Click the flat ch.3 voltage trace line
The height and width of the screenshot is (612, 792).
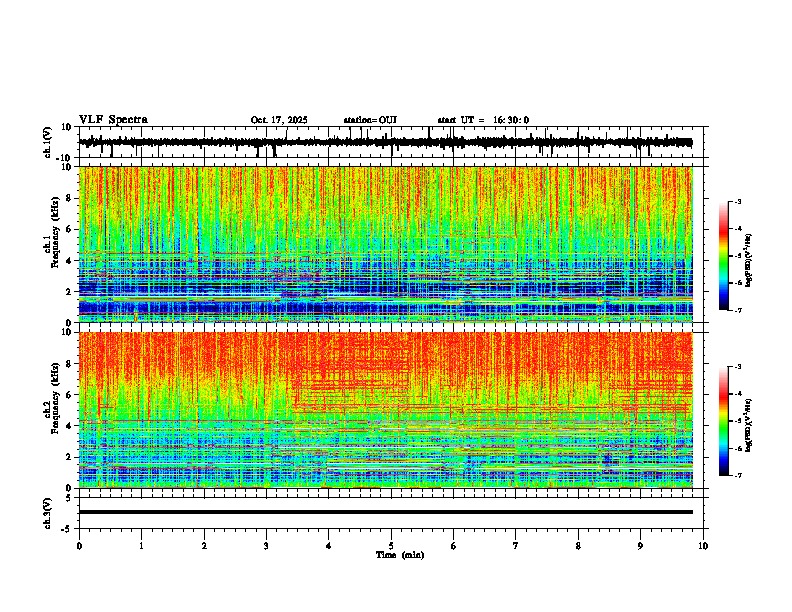pos(385,512)
